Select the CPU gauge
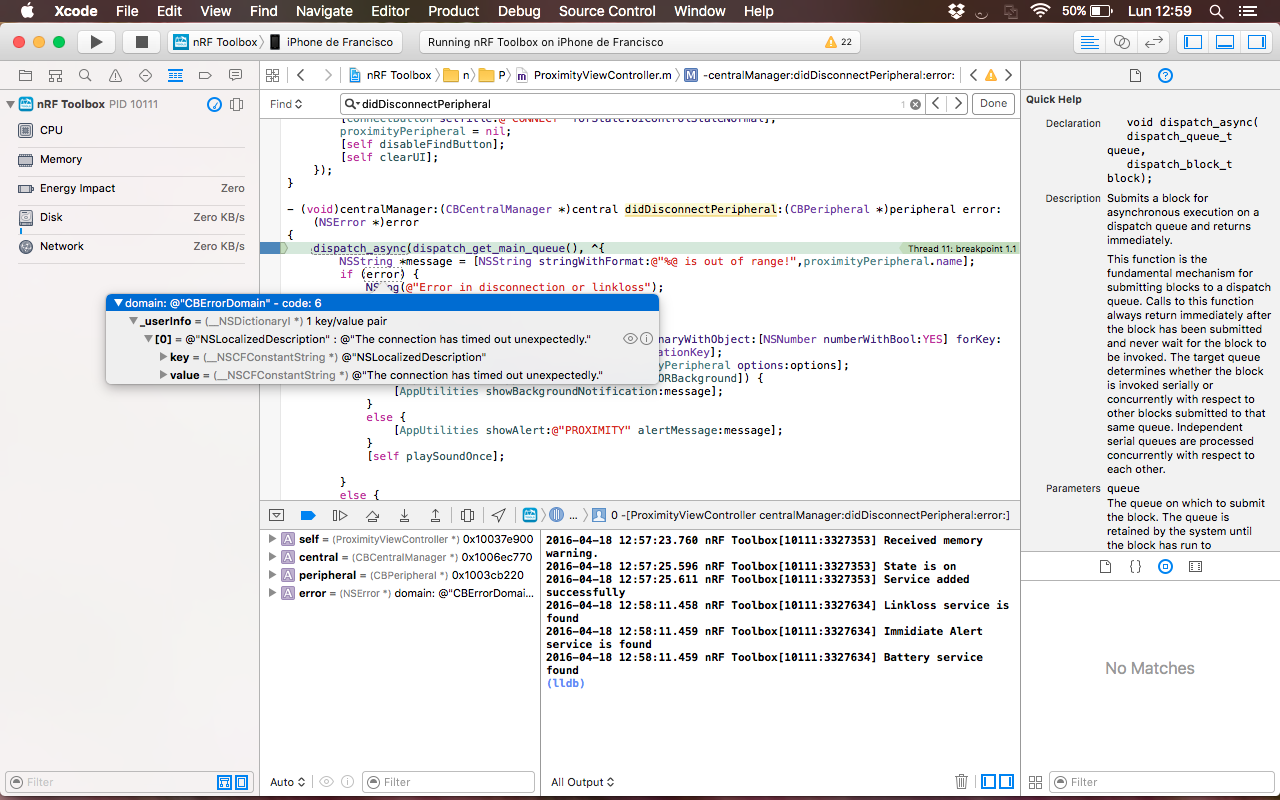This screenshot has height=800, width=1280. pos(130,130)
